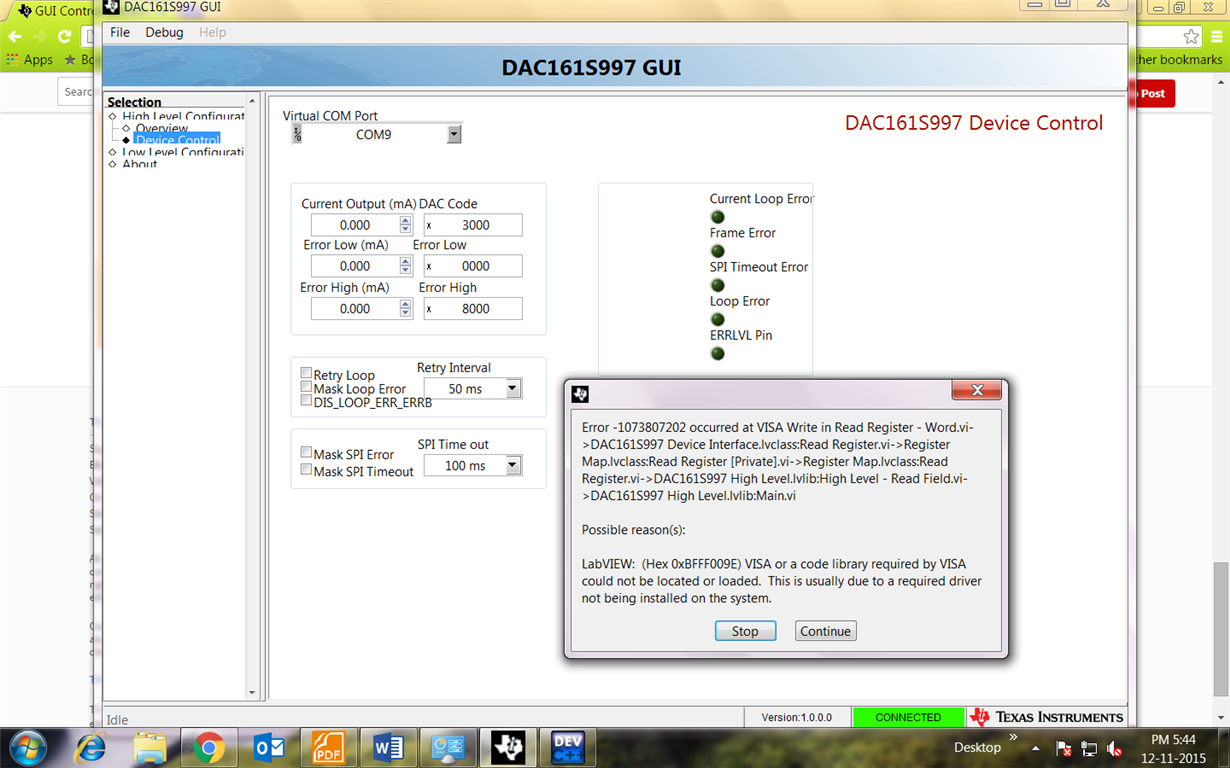Image resolution: width=1230 pixels, height=768 pixels.
Task: Click the SPI Timeout Error LED indicator
Action: click(x=717, y=285)
